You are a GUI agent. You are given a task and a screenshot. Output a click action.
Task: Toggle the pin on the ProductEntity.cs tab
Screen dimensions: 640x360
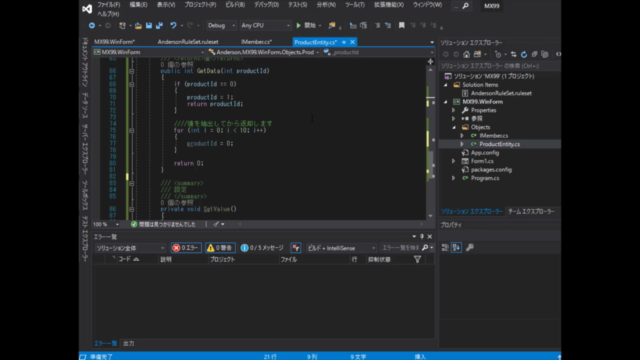(344, 42)
